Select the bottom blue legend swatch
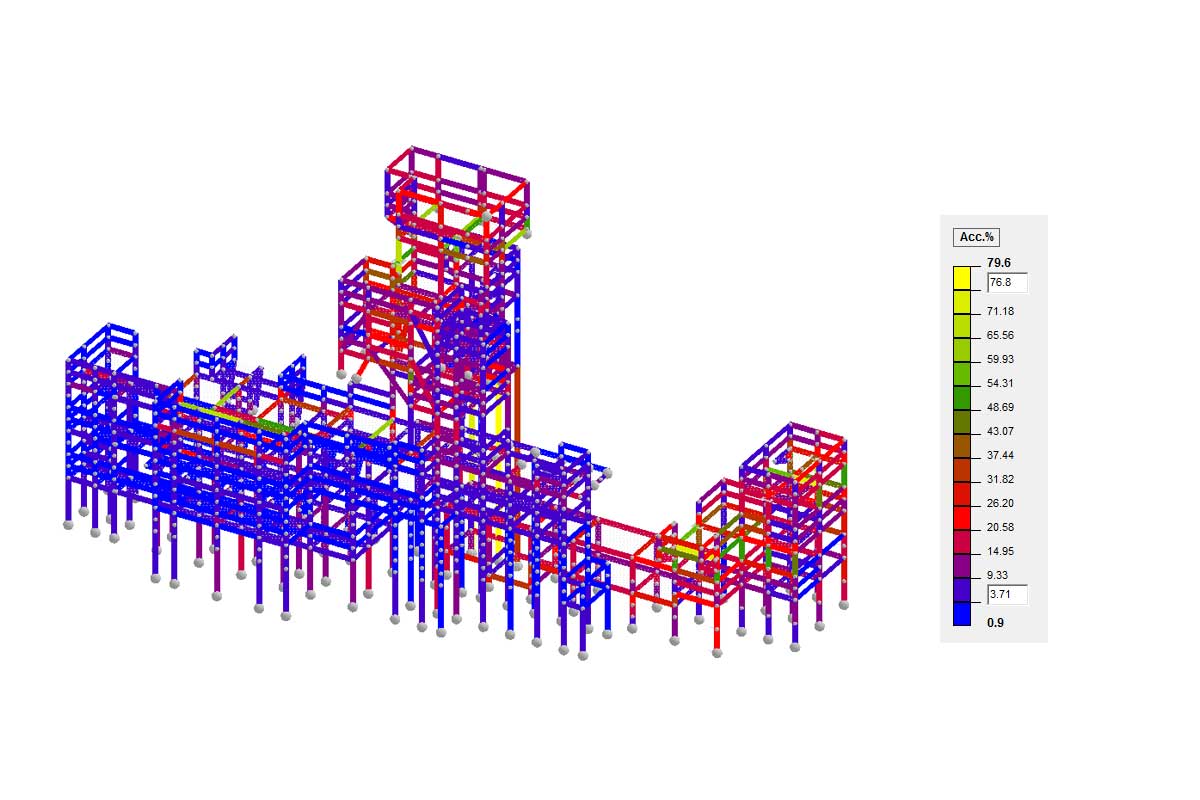The image size is (1200, 800). click(x=962, y=613)
